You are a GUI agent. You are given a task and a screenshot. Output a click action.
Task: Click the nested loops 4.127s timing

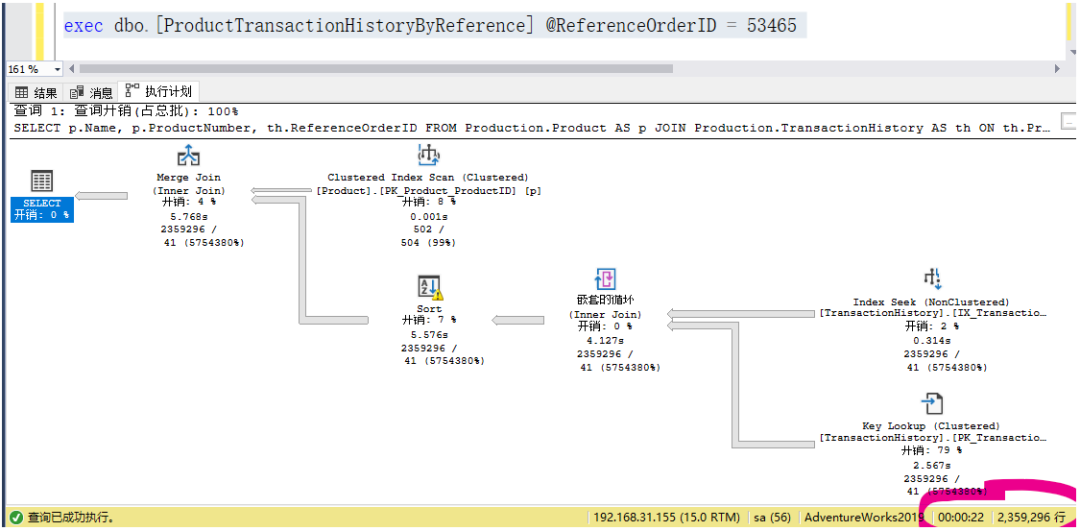[605, 340]
